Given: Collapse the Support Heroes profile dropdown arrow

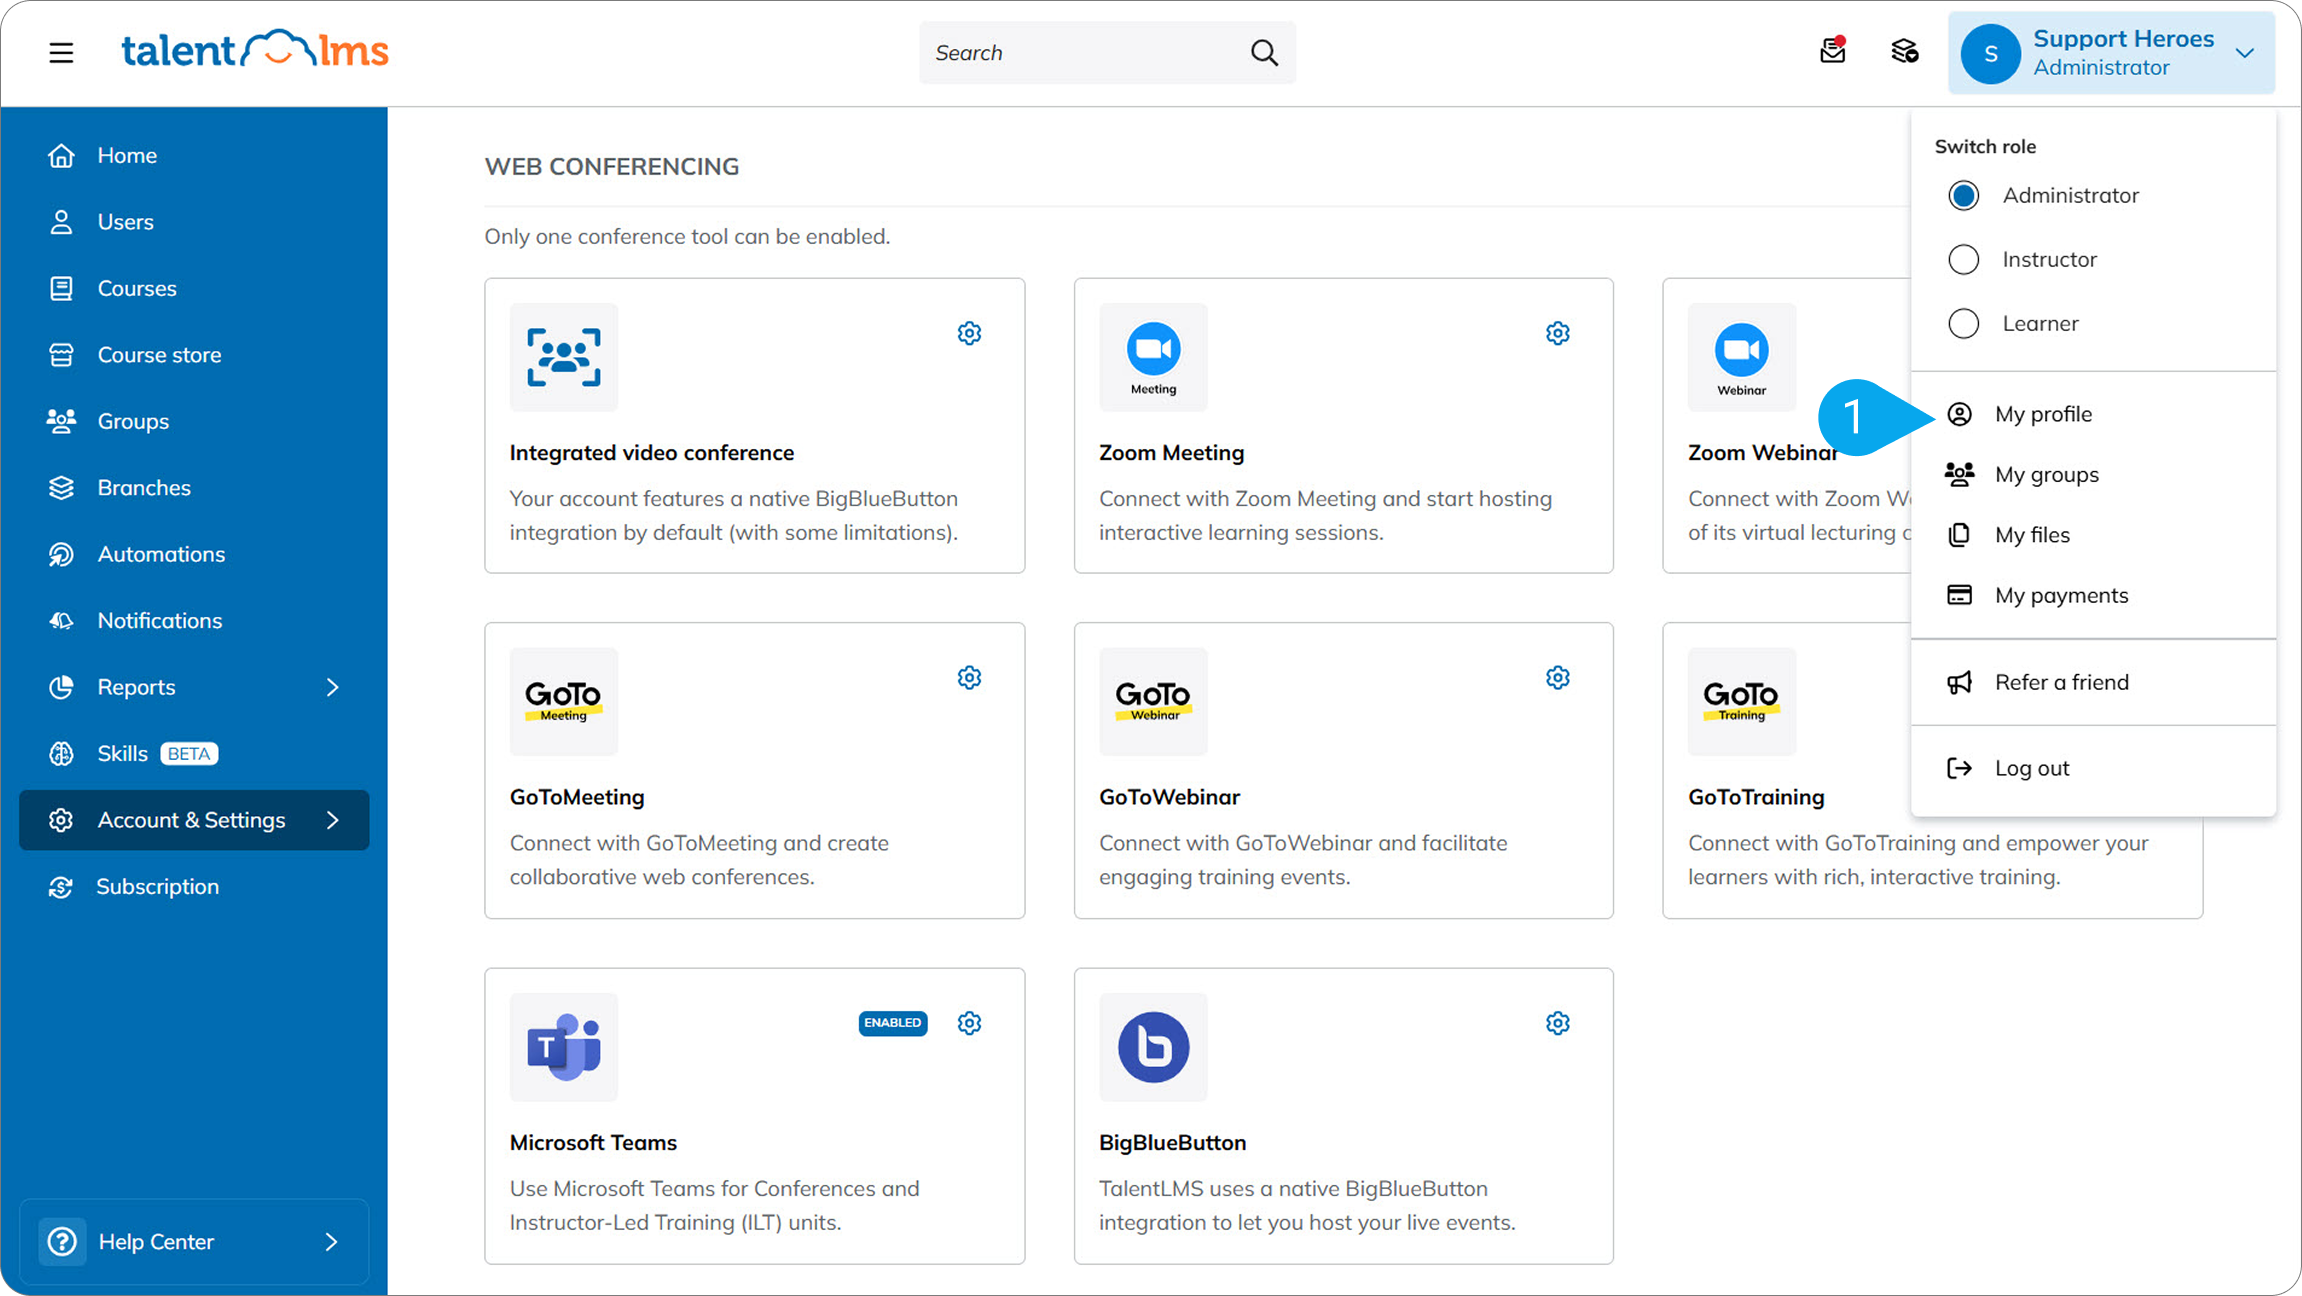Looking at the screenshot, I should (x=2244, y=53).
